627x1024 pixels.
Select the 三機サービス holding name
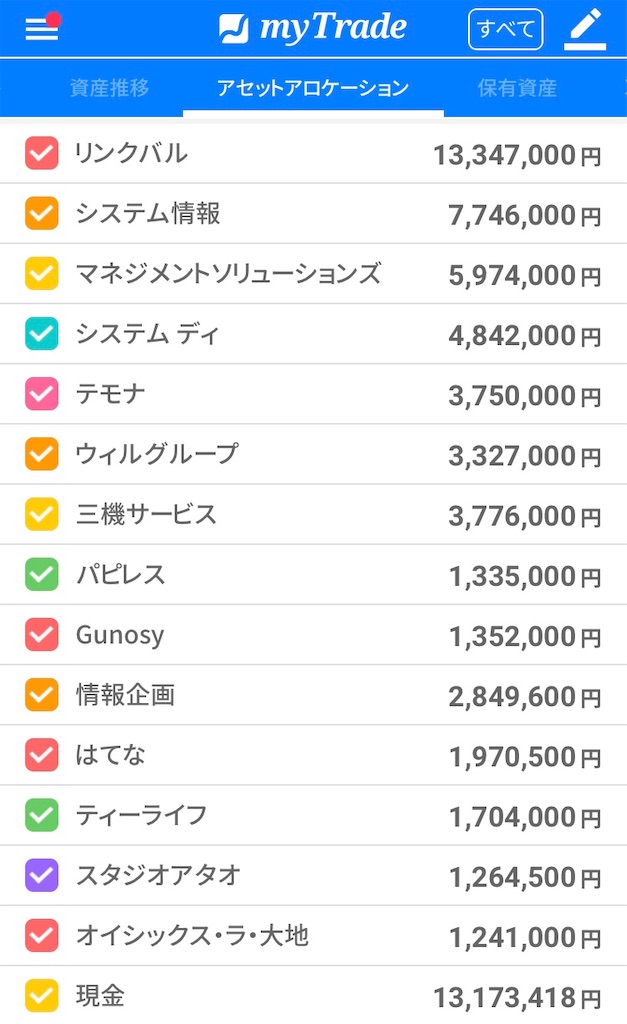pyautogui.click(x=146, y=515)
